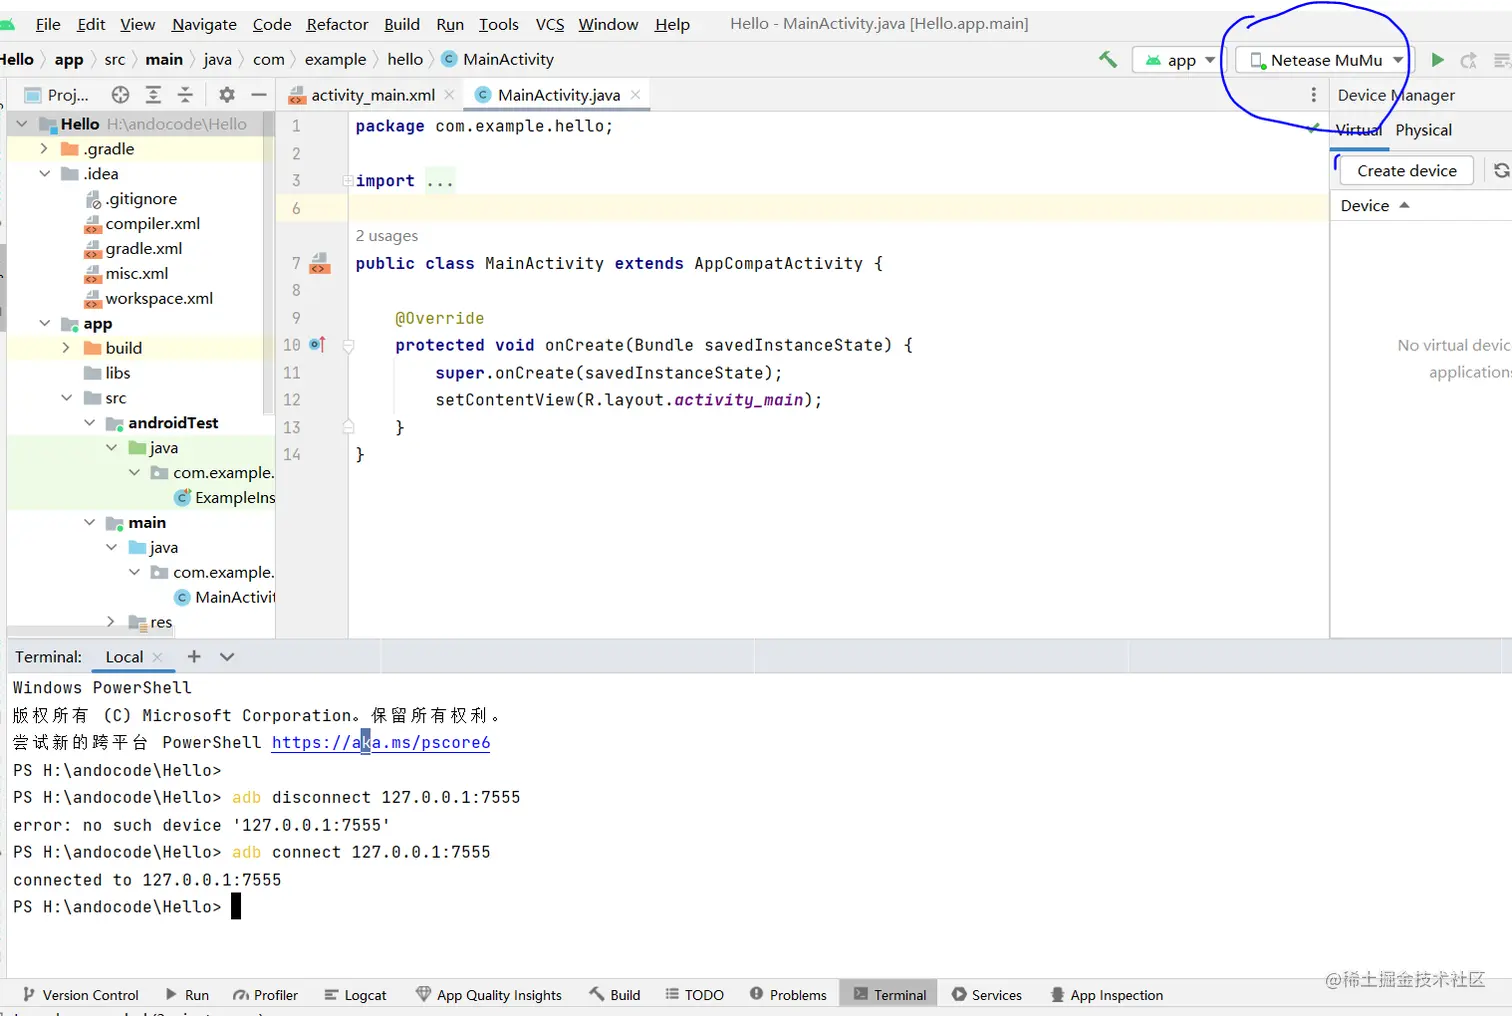The image size is (1512, 1016).
Task: Hide the Project tool window
Action: [259, 95]
